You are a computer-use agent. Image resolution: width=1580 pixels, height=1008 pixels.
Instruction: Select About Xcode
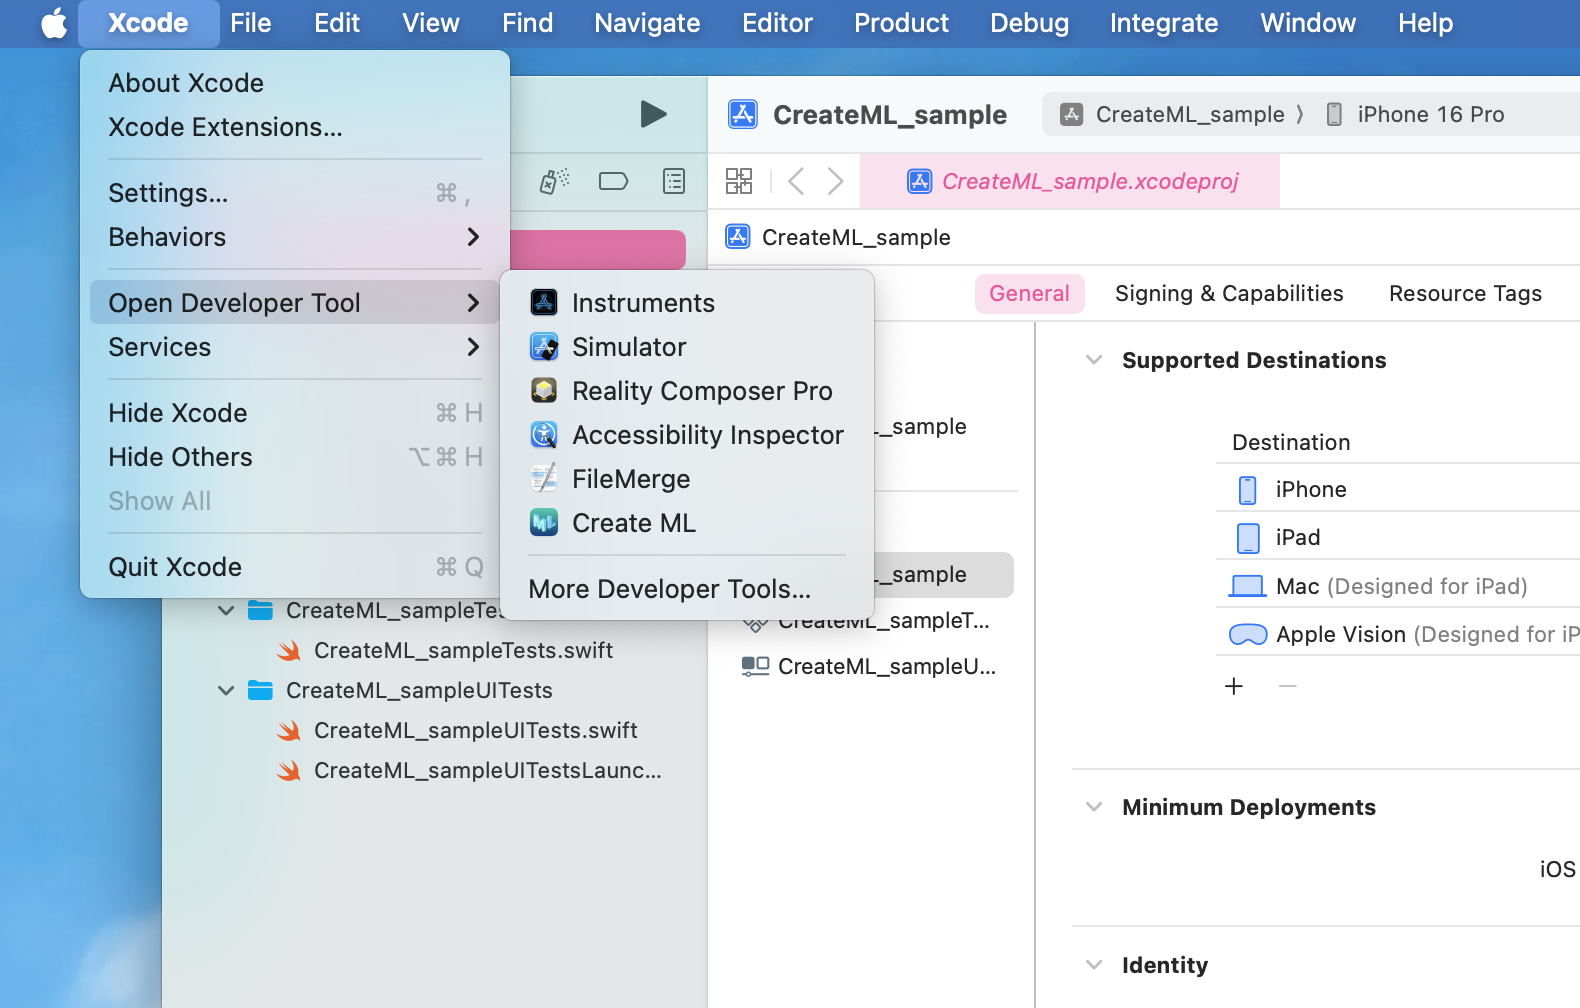tap(295, 83)
